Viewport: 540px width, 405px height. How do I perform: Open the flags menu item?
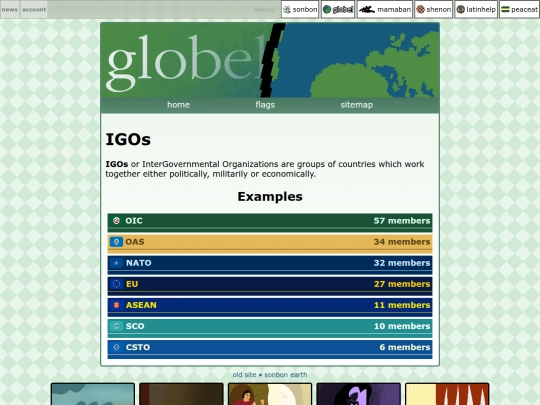[x=265, y=105]
